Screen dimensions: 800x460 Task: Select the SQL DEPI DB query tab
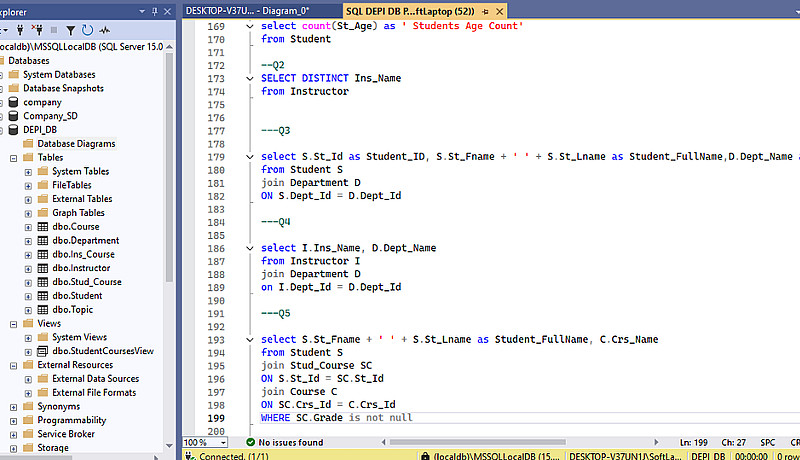pyautogui.click(x=410, y=11)
